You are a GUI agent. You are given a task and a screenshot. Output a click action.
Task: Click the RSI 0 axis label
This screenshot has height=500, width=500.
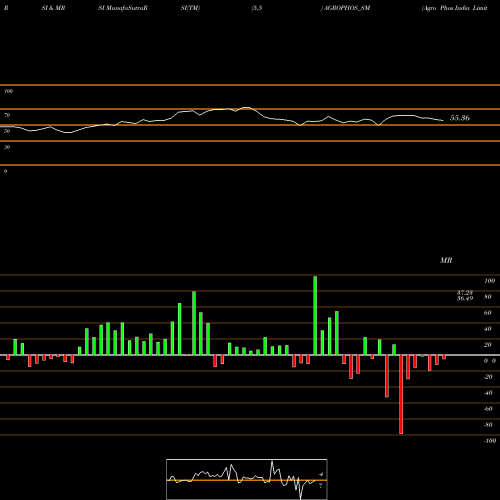pyautogui.click(x=6, y=171)
